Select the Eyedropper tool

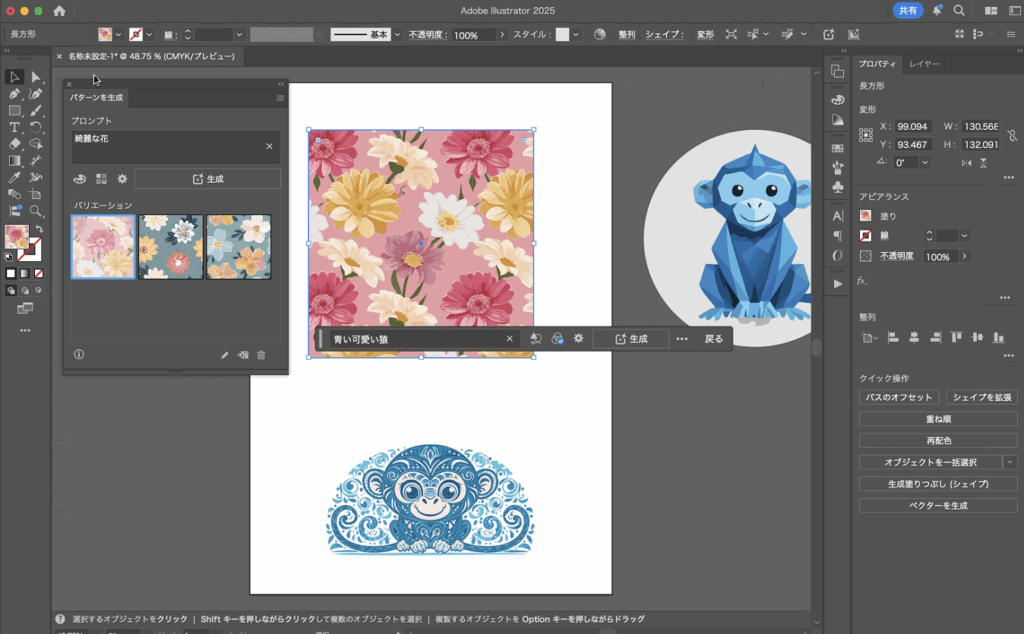tap(15, 178)
